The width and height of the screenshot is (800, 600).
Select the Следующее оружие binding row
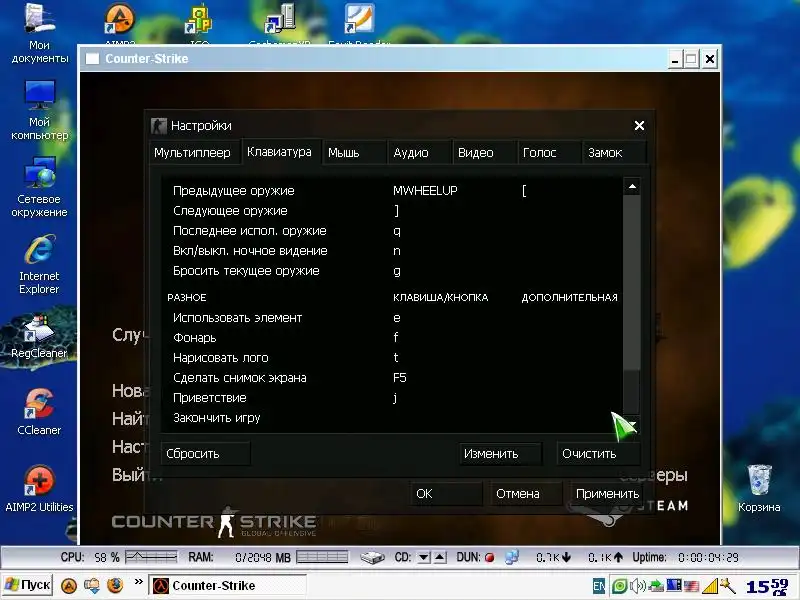(x=393, y=211)
